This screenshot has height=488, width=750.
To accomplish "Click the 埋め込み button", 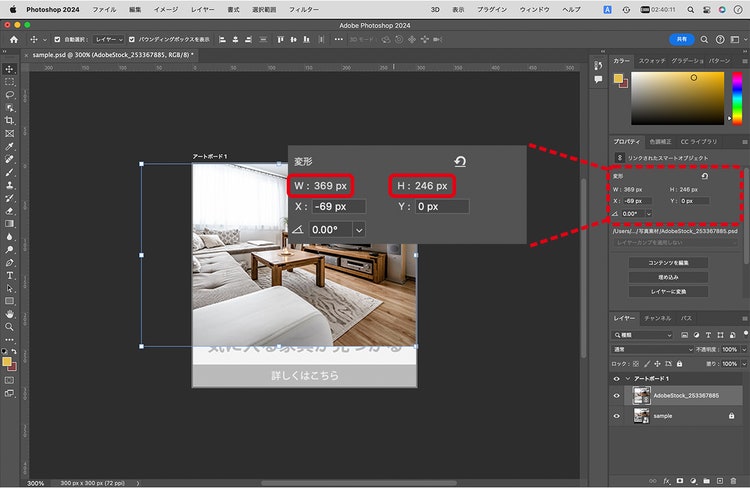I will [668, 277].
